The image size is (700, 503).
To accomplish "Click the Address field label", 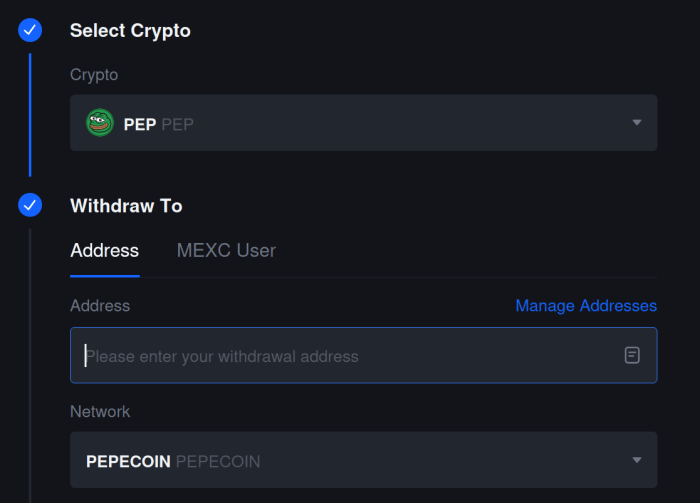I will [100, 305].
